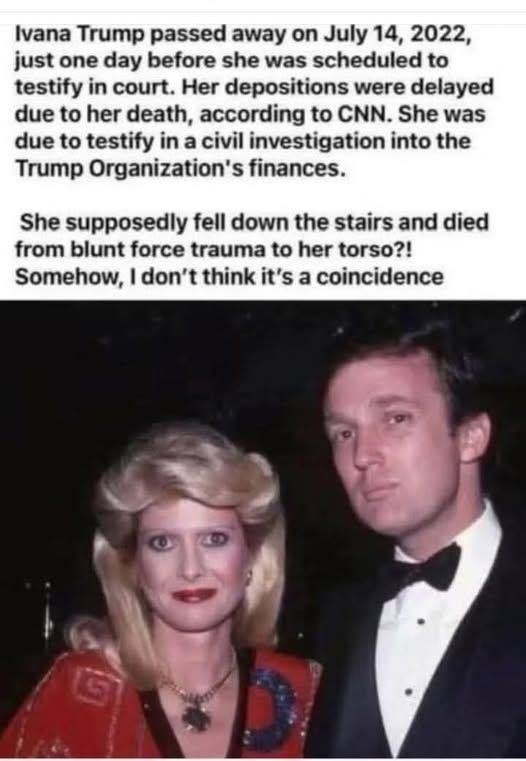Click the woman's earring in the photo
The image size is (526, 761).
click(x=249, y=578)
